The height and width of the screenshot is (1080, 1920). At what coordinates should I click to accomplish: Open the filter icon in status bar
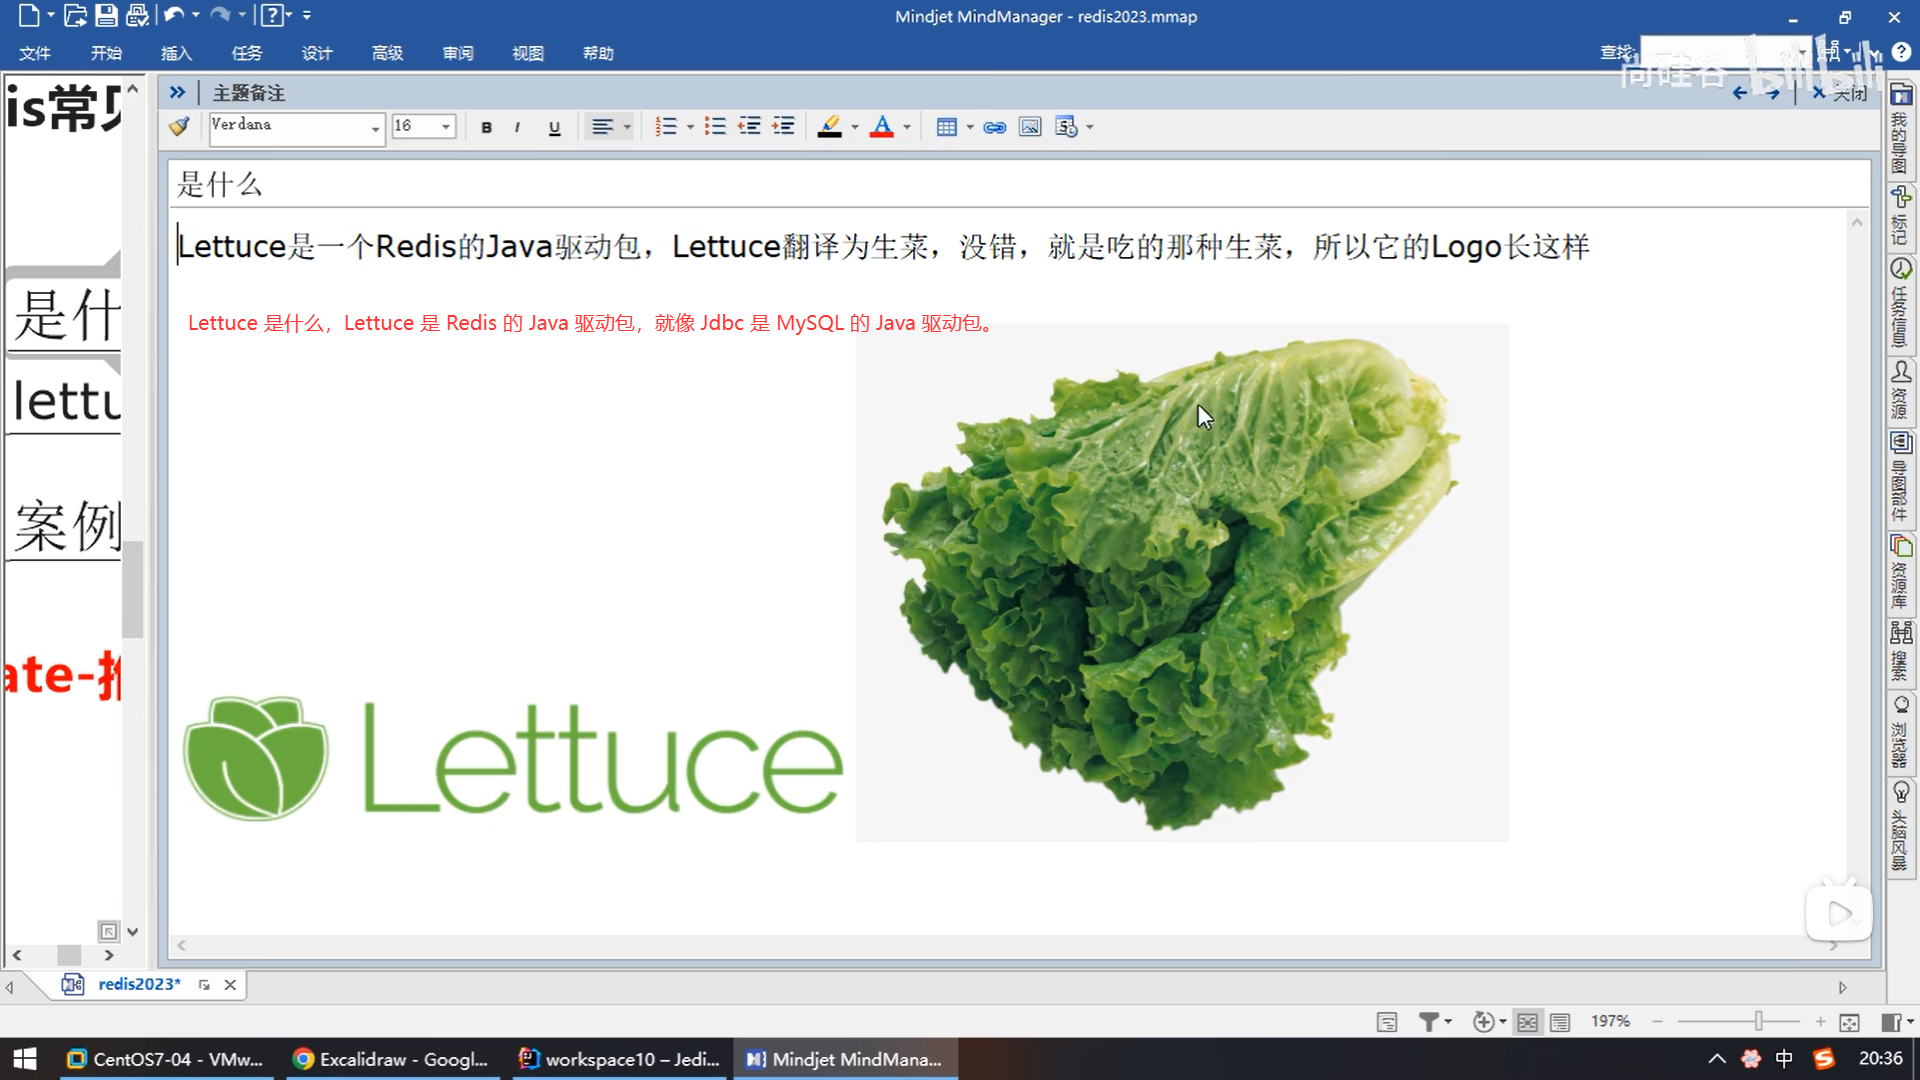pyautogui.click(x=1429, y=1021)
